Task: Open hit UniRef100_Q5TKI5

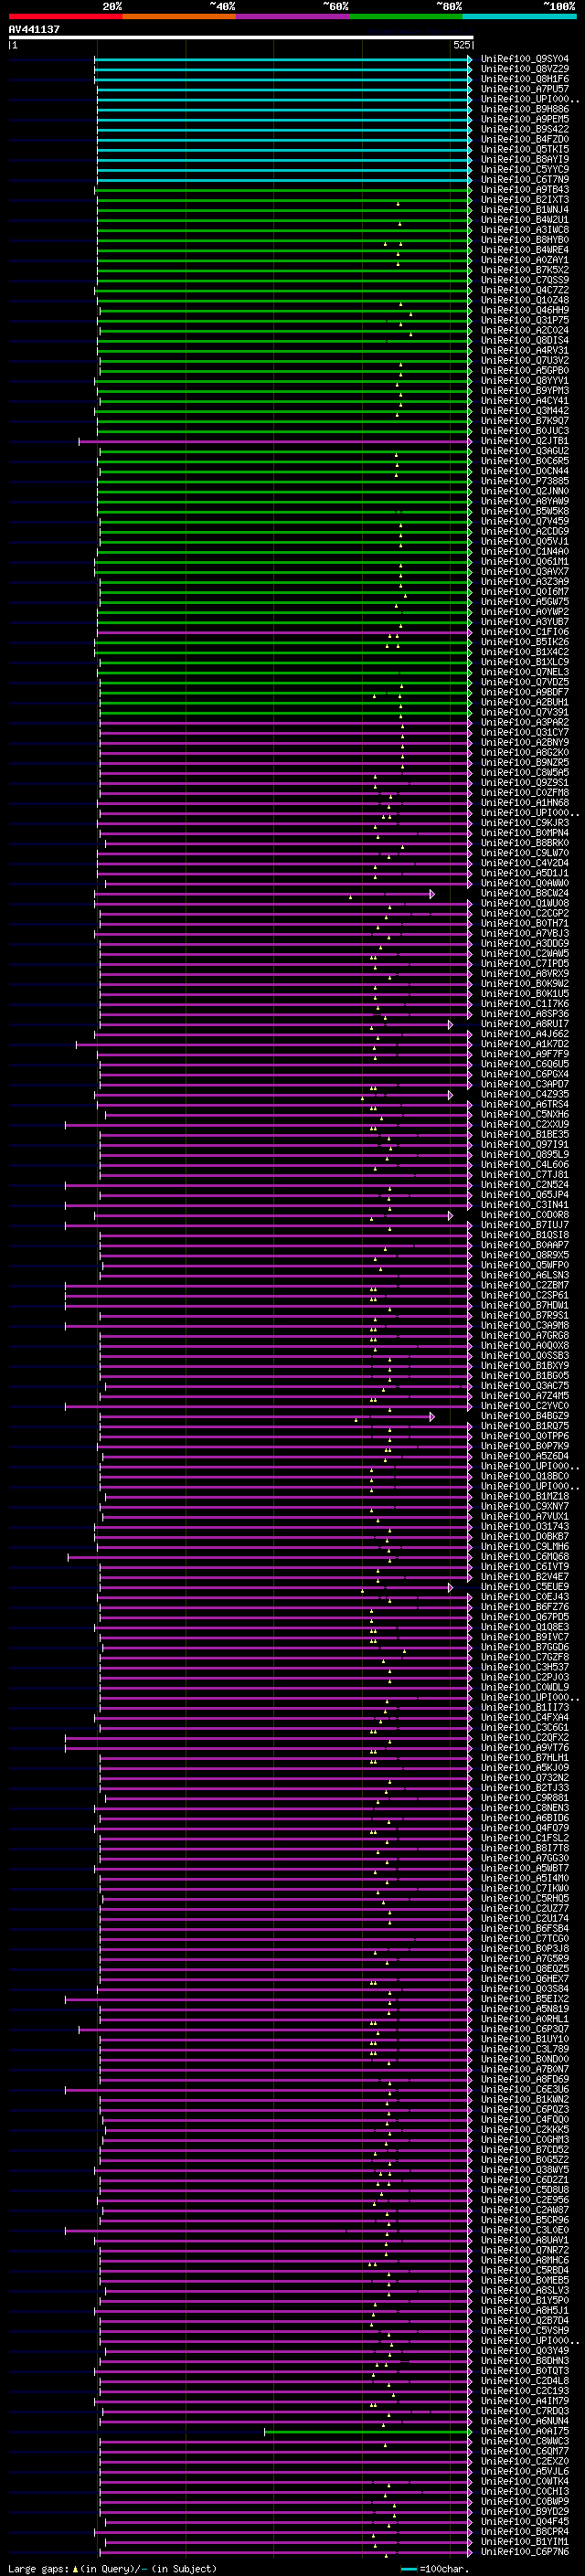Action: (x=524, y=149)
